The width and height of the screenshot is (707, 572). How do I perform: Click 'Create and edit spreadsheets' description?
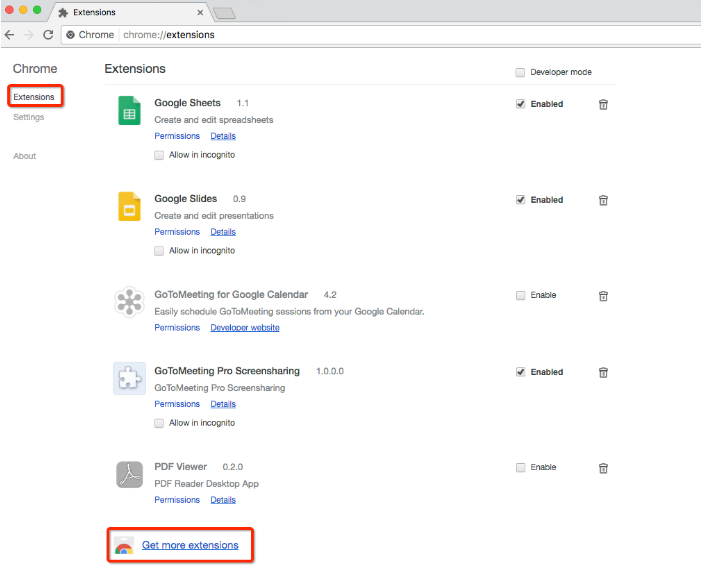point(214,120)
